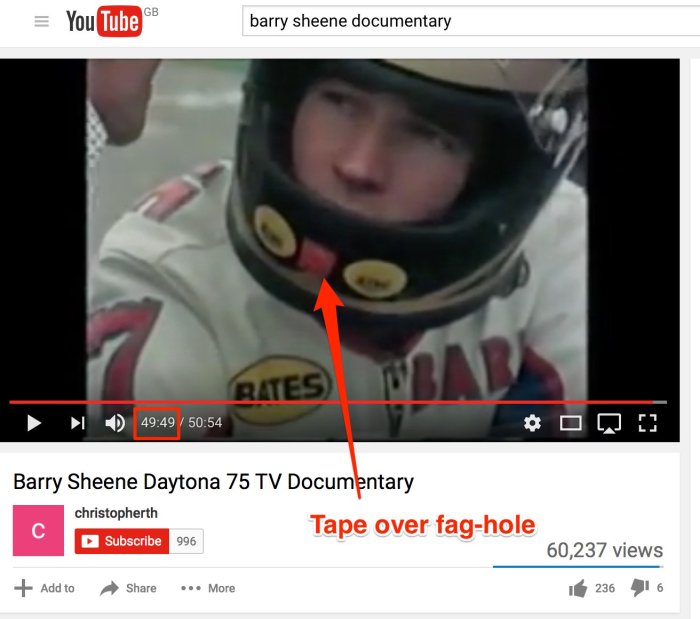Open the Add to playlist menu
The width and height of the screenshot is (700, 619).
[x=45, y=588]
